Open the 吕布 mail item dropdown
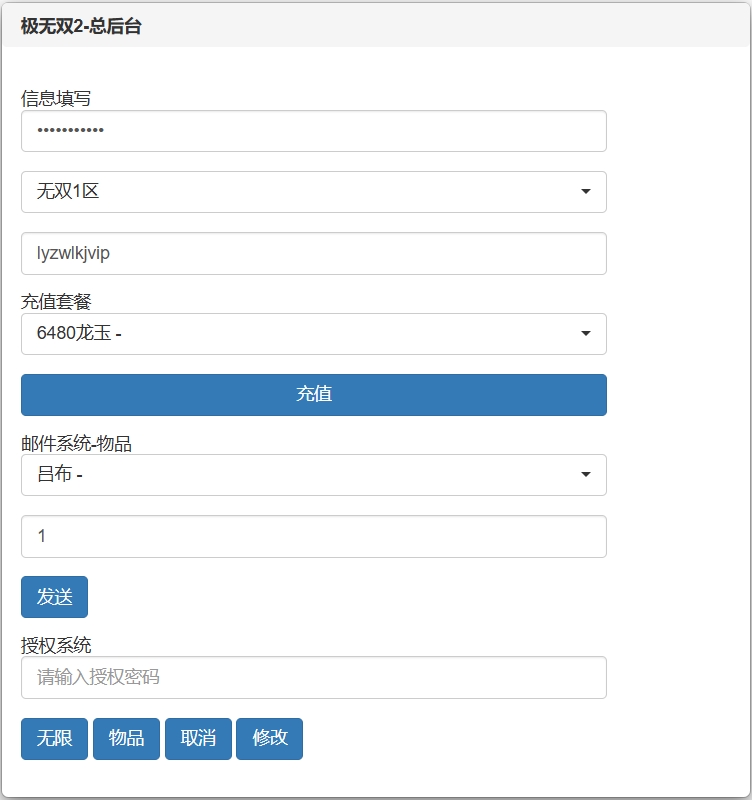 [313, 475]
